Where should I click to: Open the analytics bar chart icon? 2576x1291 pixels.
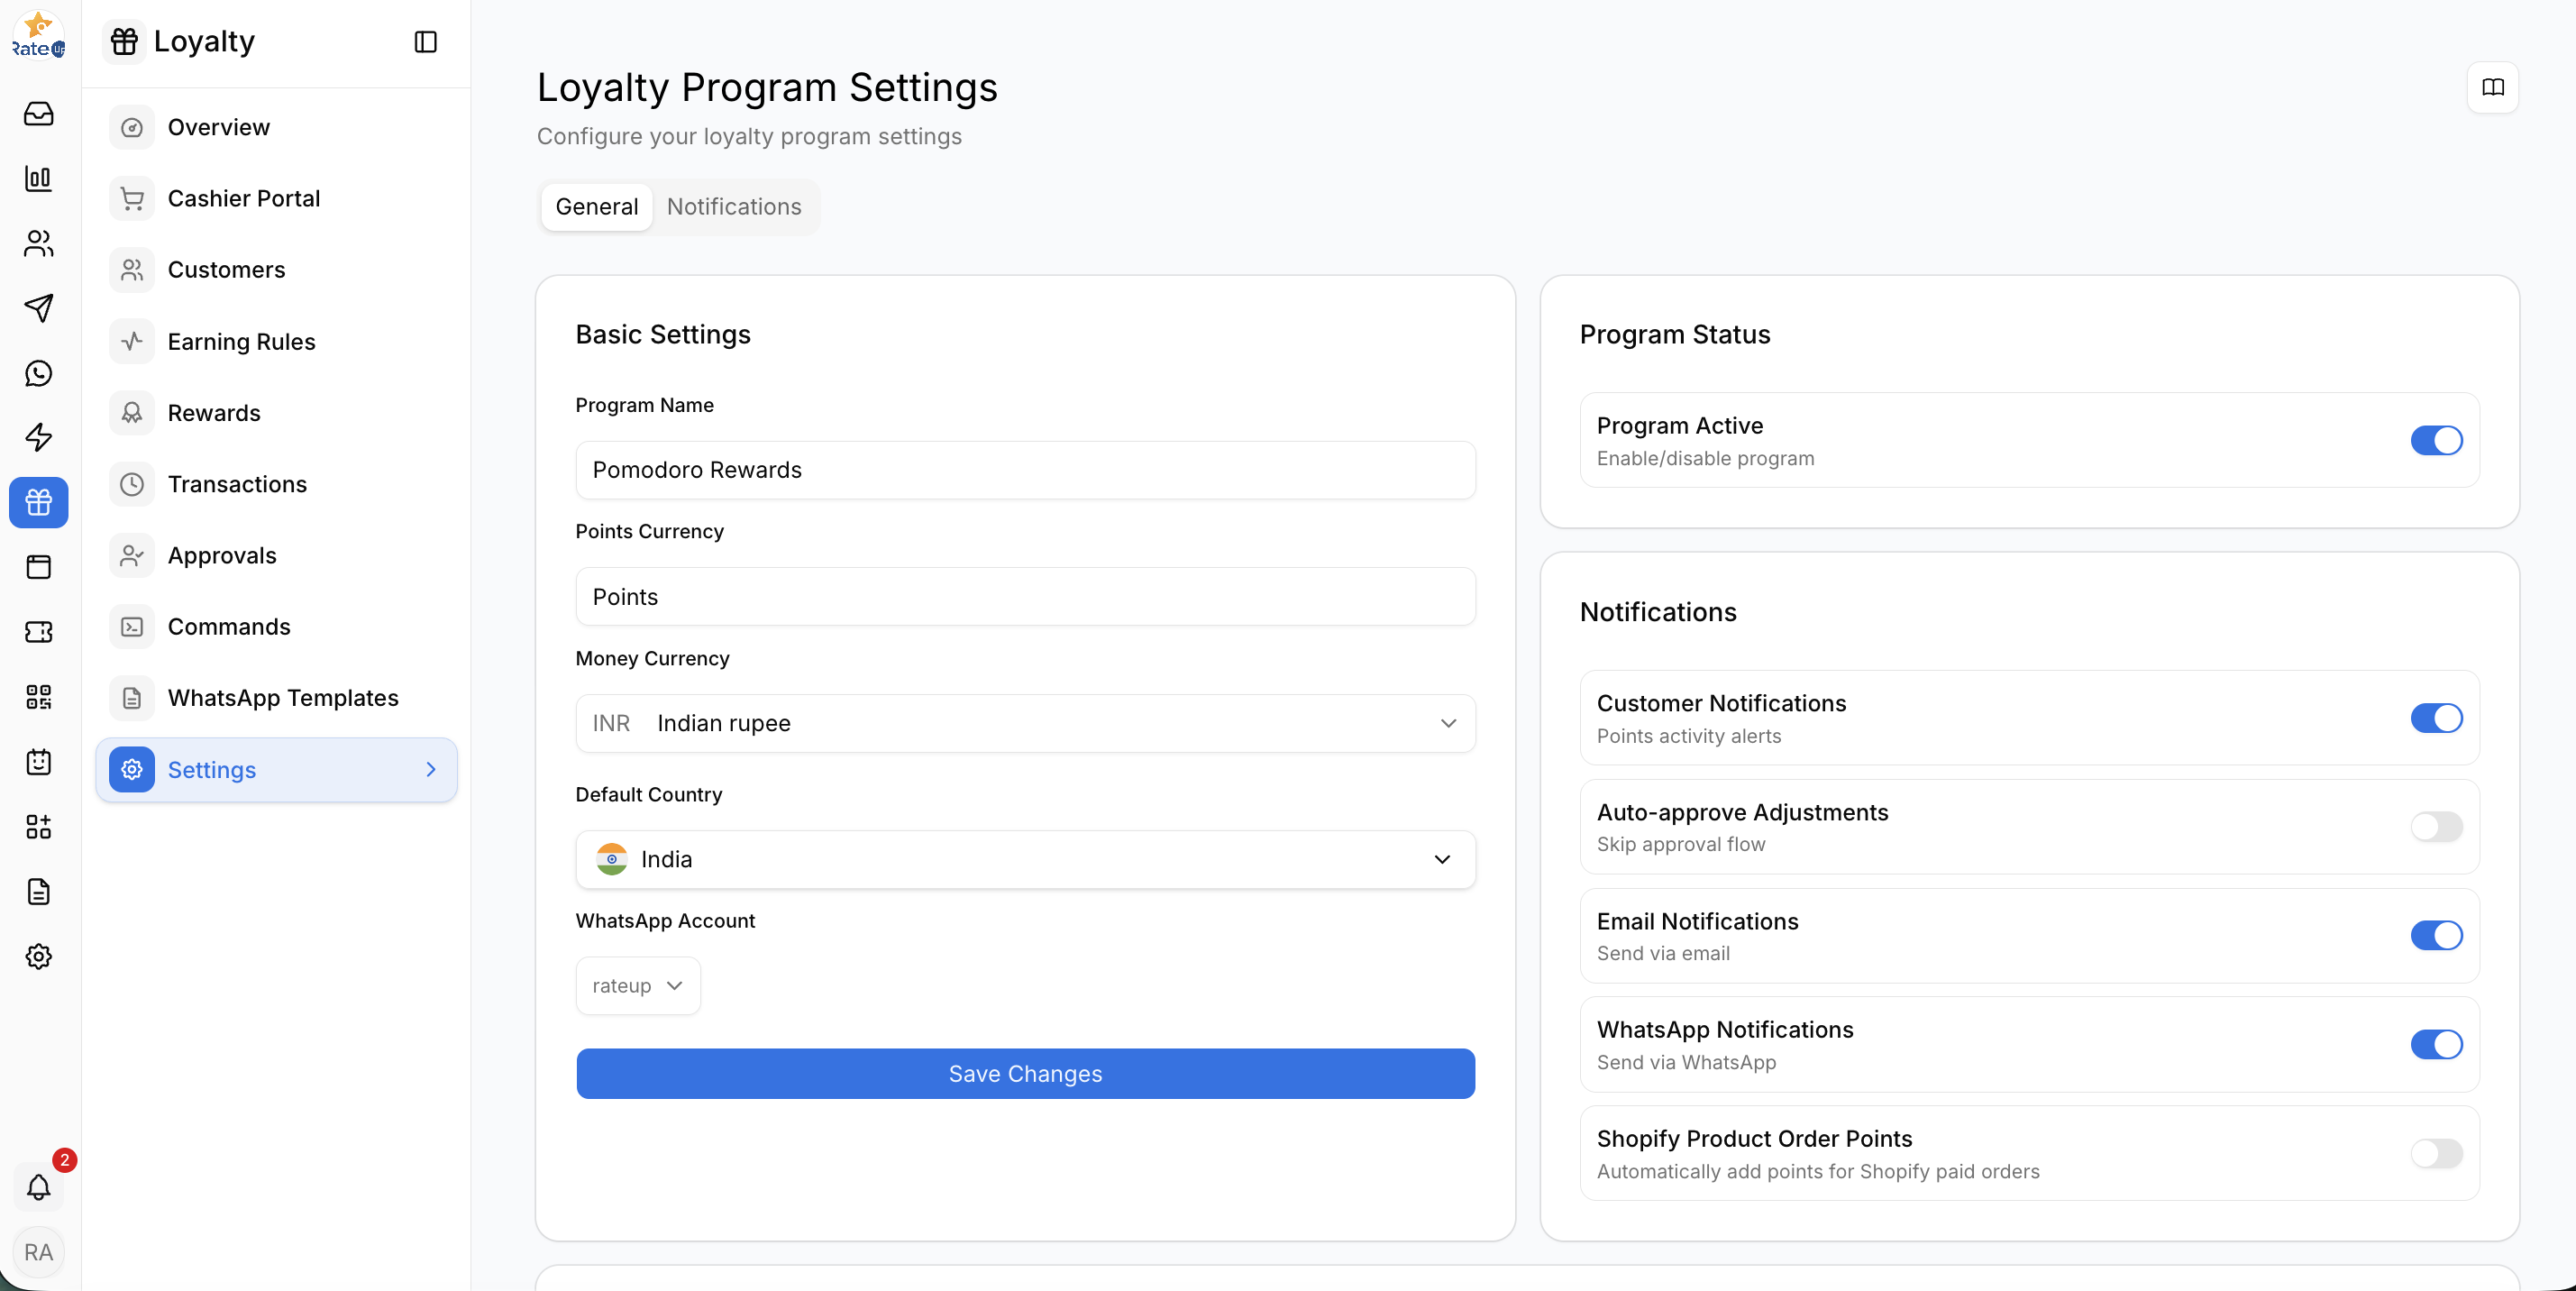[38, 179]
